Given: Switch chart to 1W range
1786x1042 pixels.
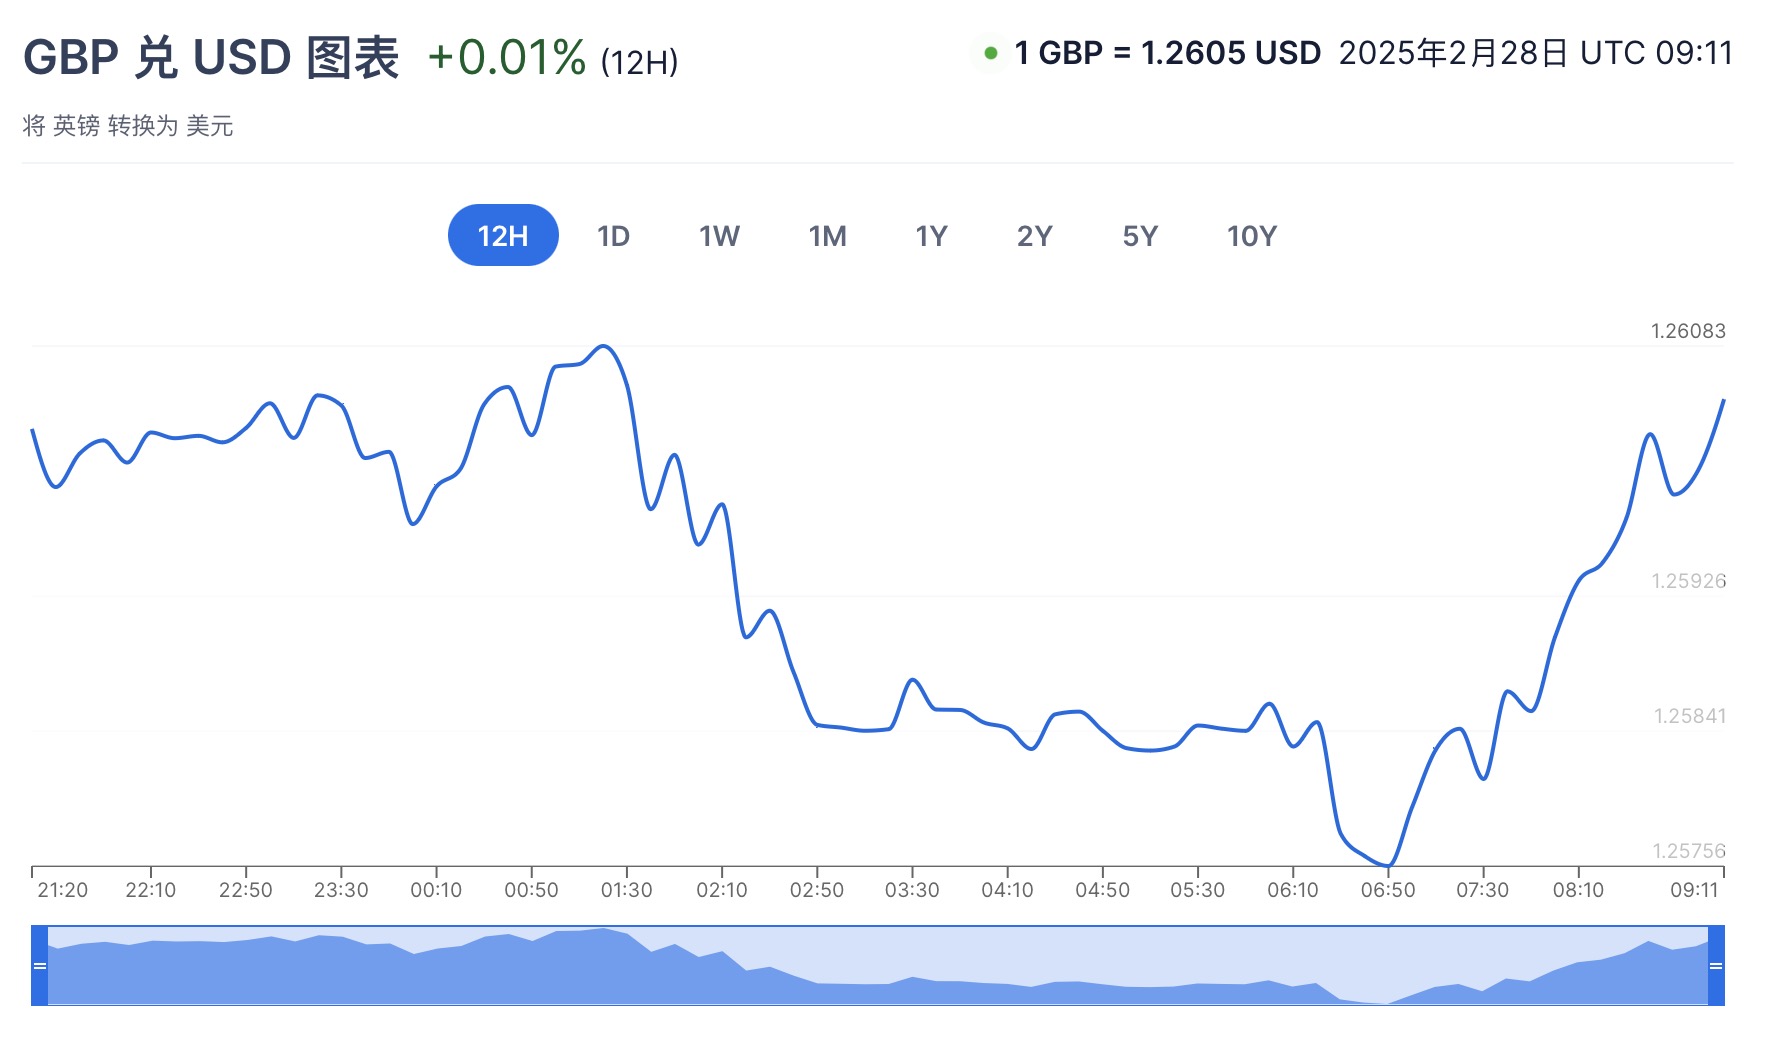Looking at the screenshot, I should (719, 236).
